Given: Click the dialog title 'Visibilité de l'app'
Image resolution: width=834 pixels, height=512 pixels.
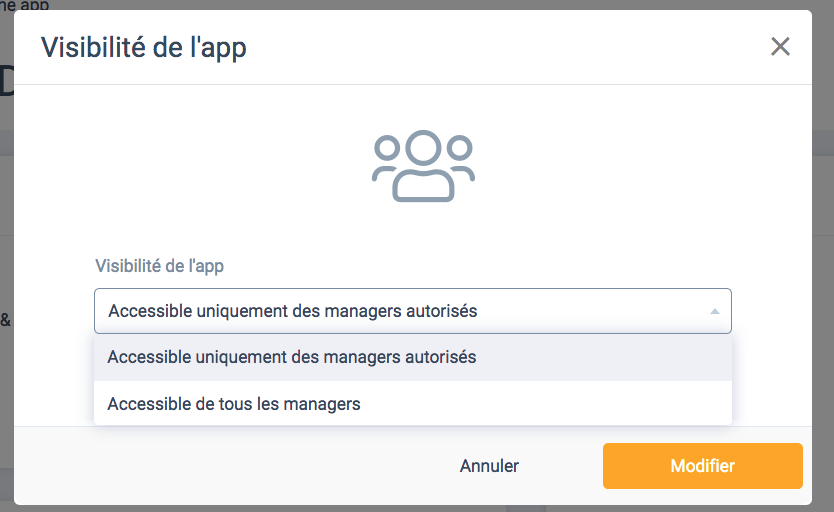Looking at the screenshot, I should pos(144,47).
